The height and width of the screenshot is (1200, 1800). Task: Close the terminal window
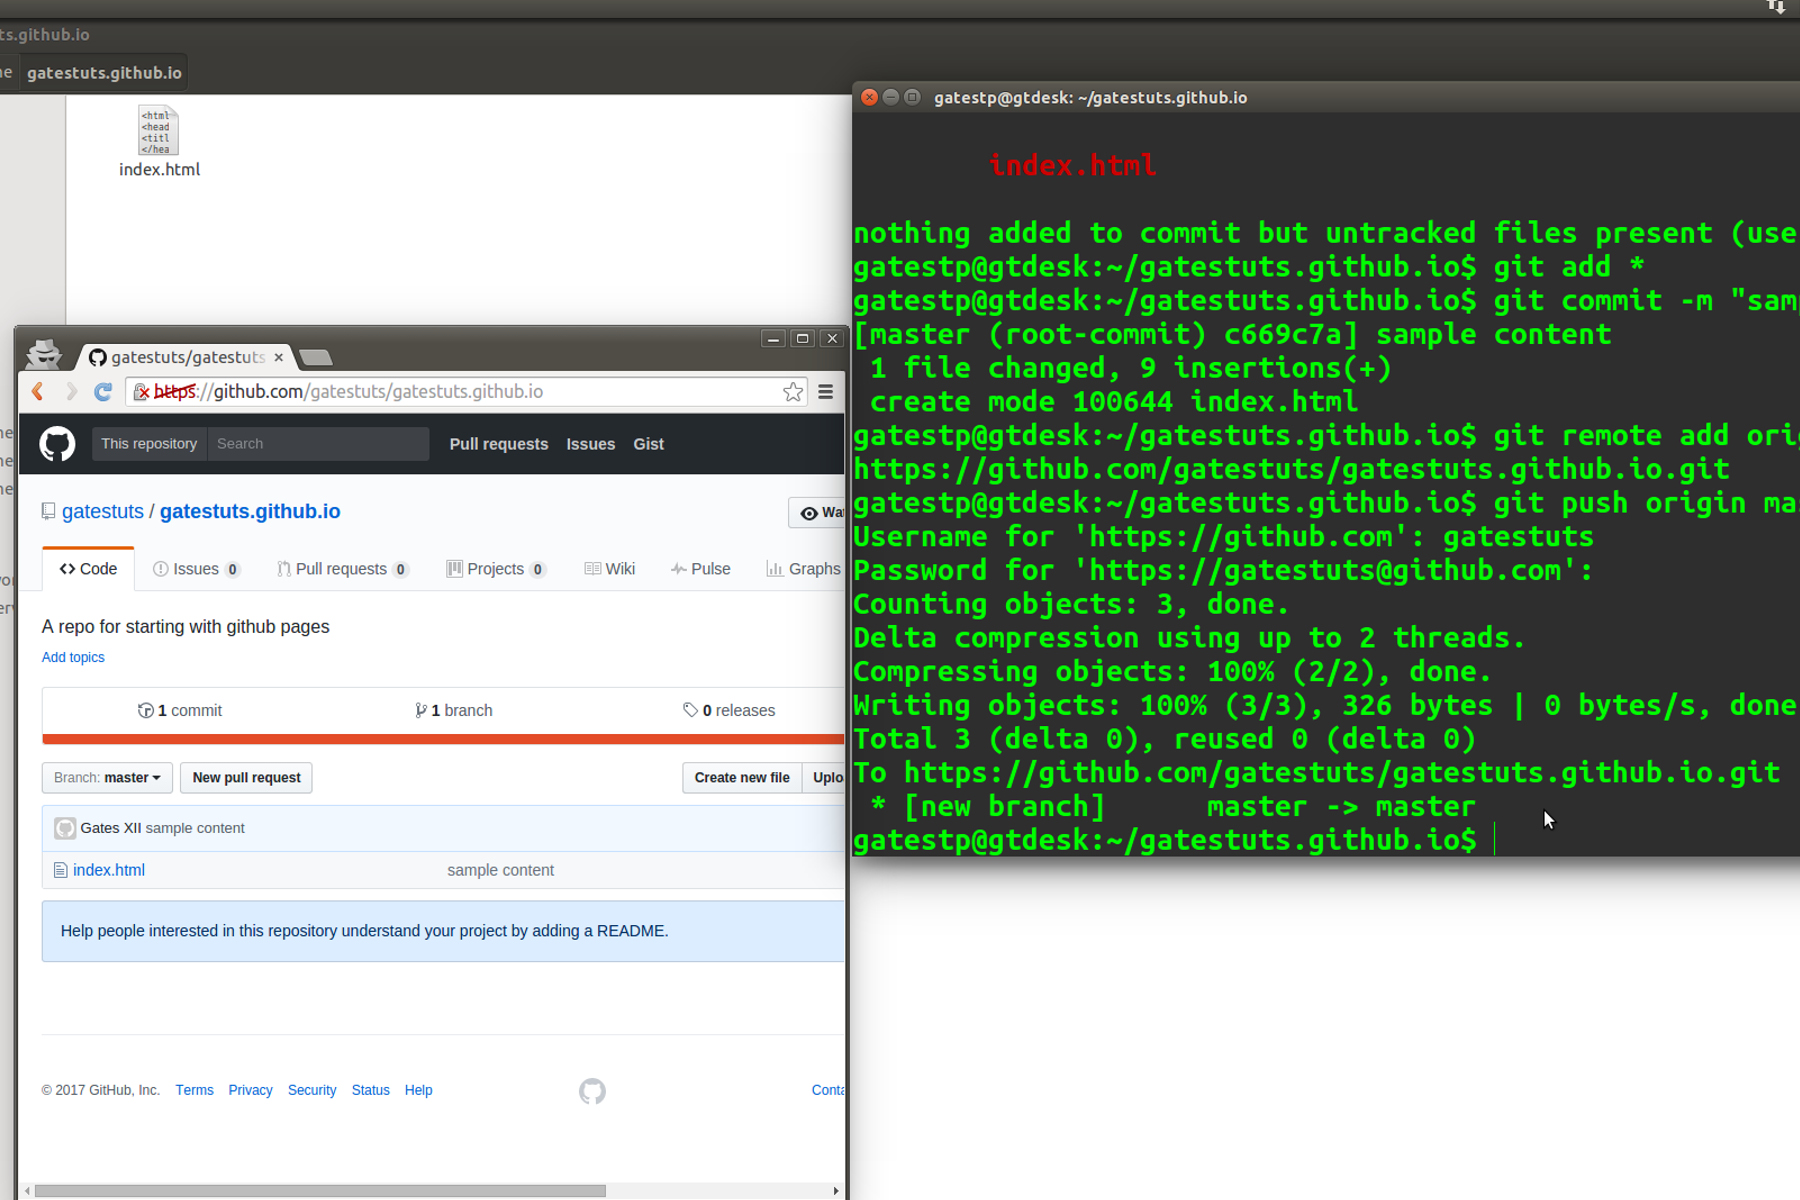pyautogui.click(x=869, y=97)
